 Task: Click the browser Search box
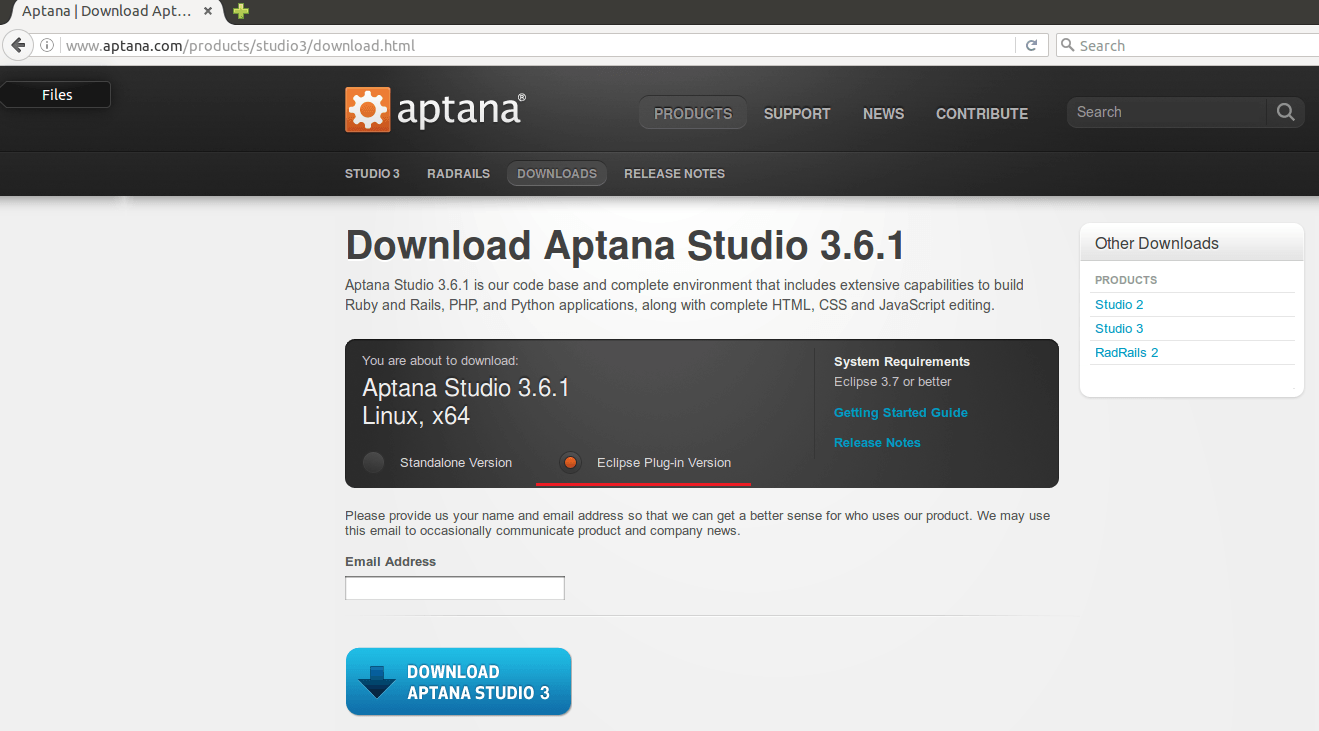(1187, 45)
